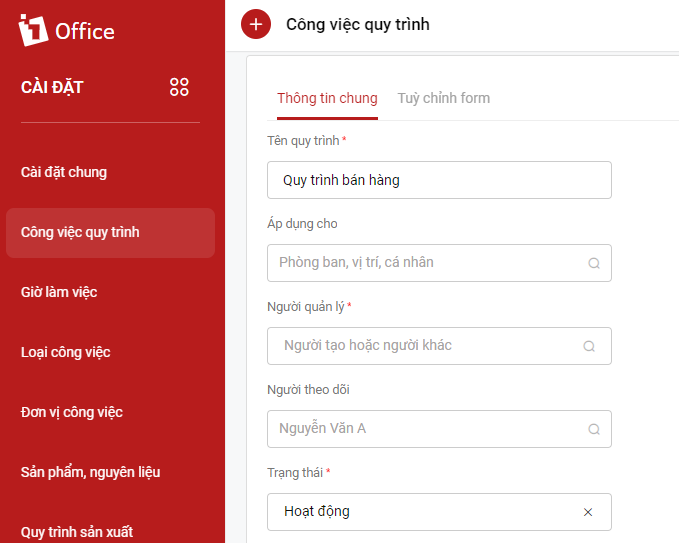The width and height of the screenshot is (679, 543).
Task: Select the Thông tin chung tab
Action: click(327, 98)
